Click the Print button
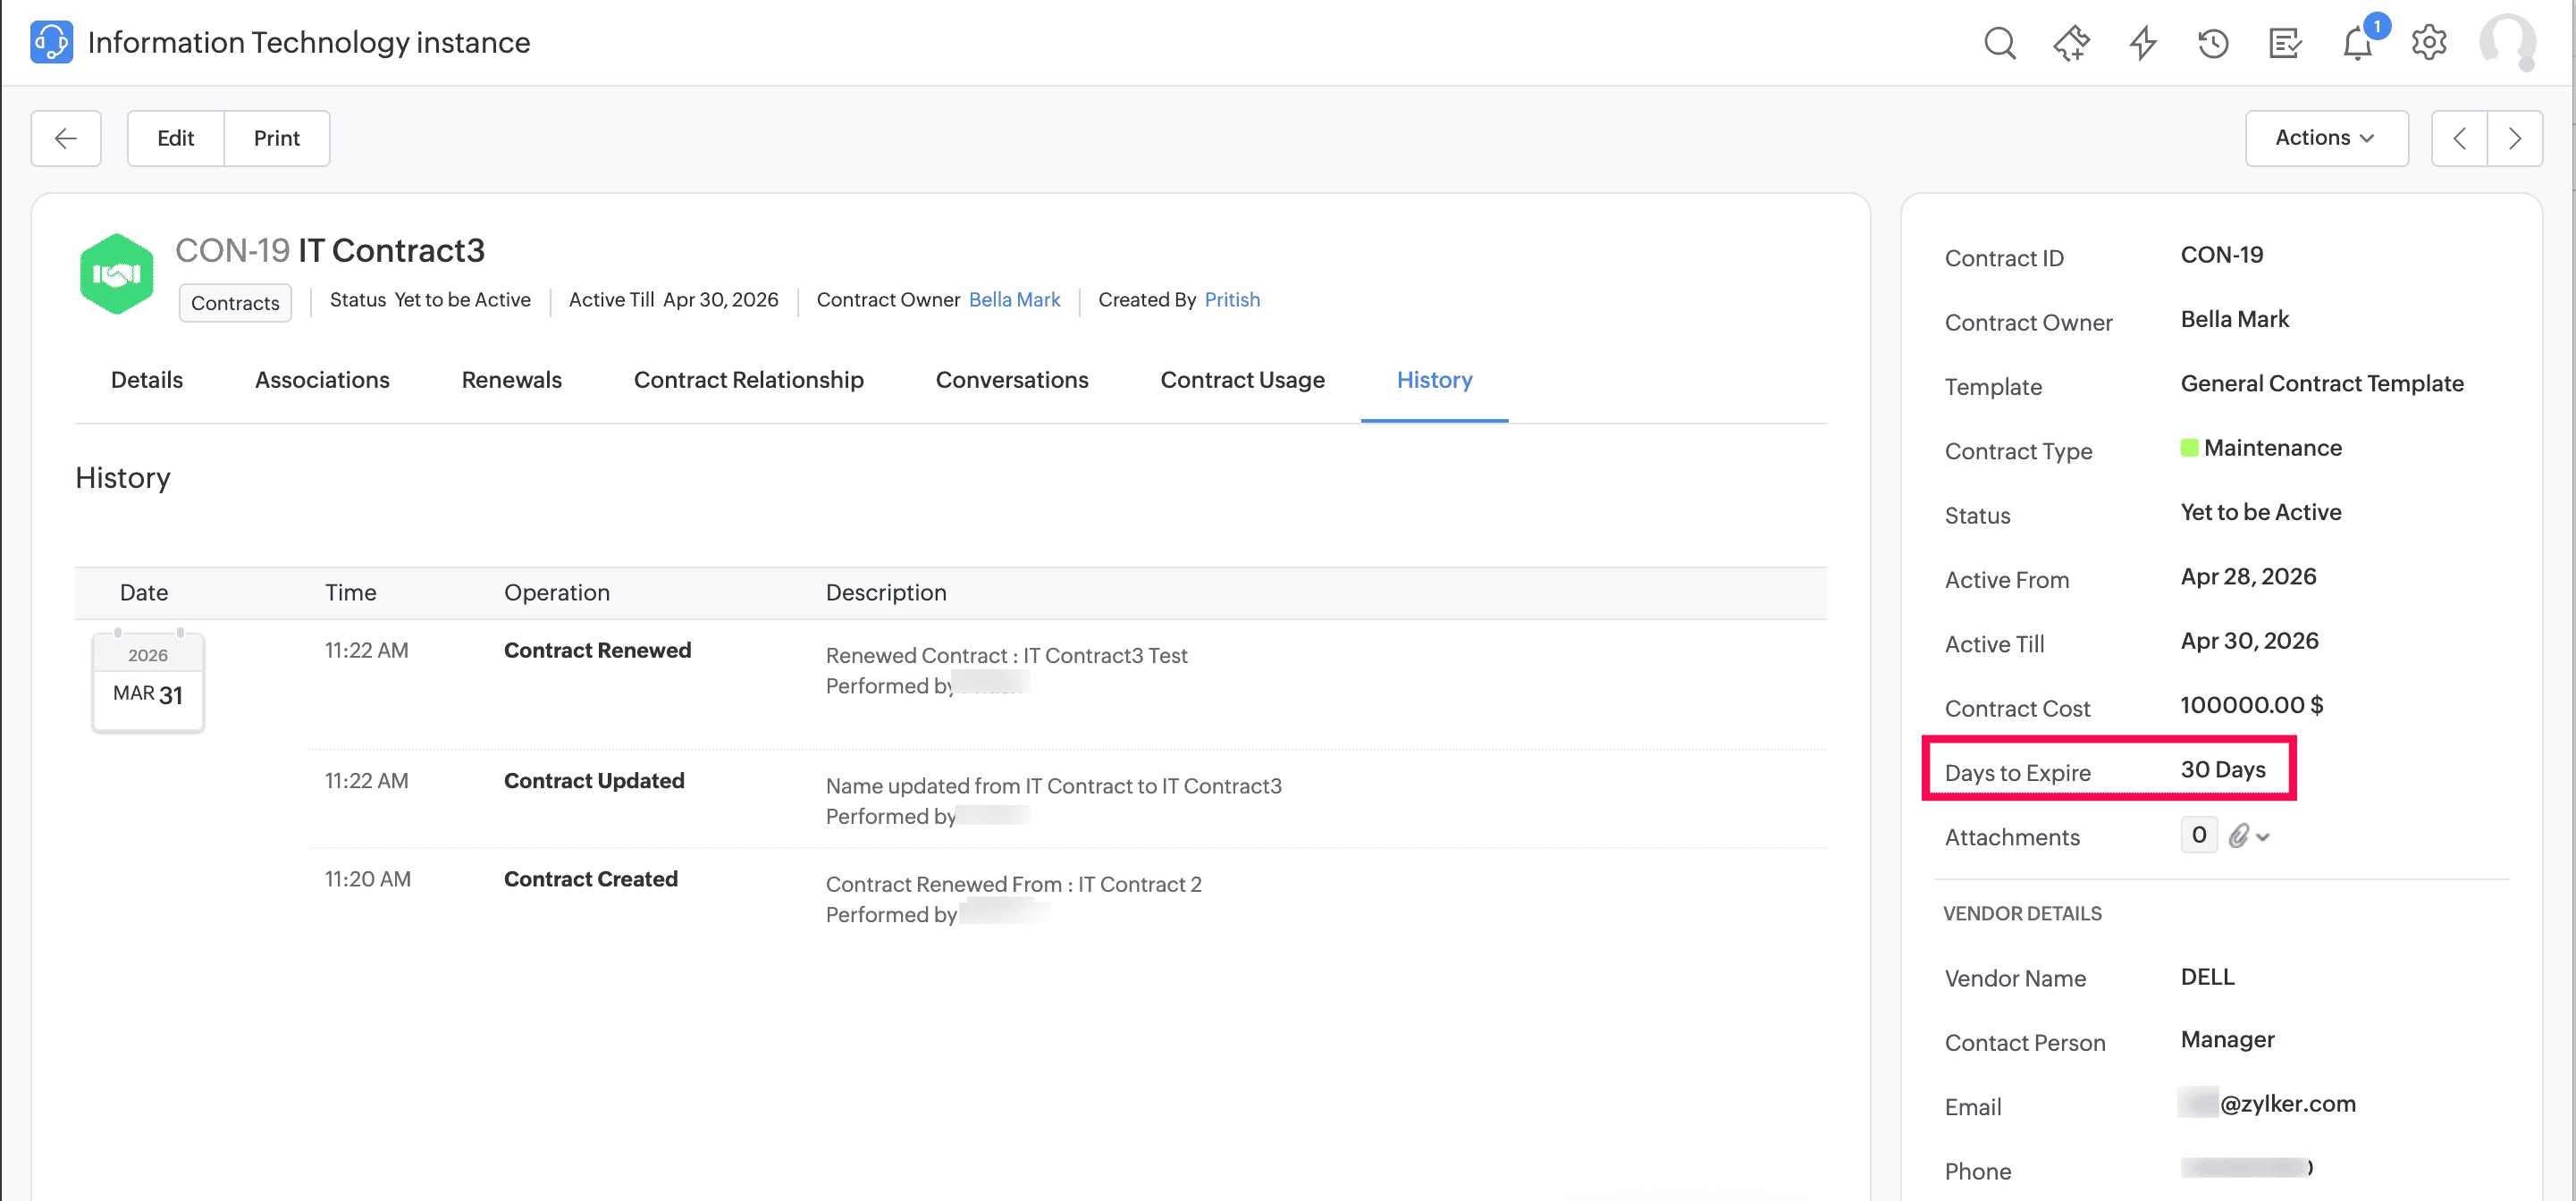 pos(277,138)
